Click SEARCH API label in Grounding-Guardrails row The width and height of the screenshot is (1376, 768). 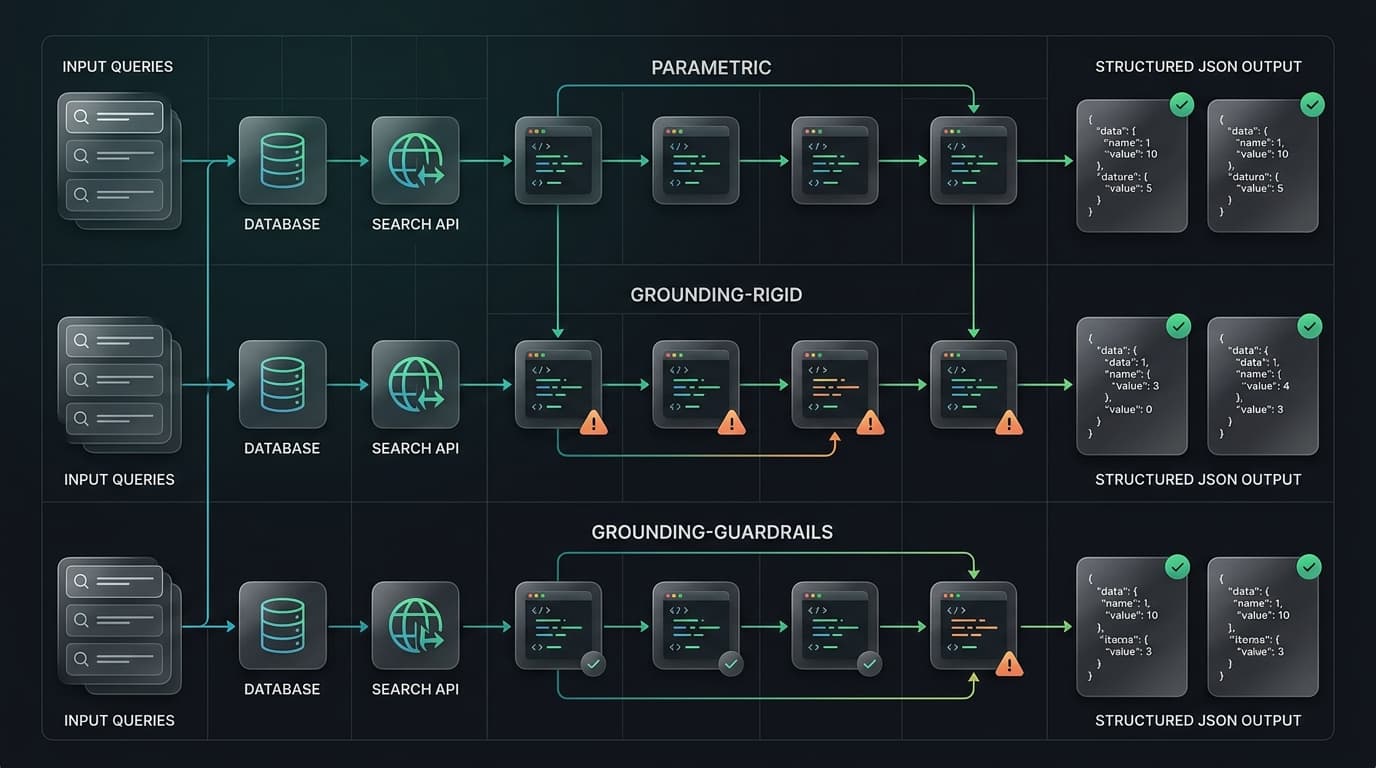point(415,689)
